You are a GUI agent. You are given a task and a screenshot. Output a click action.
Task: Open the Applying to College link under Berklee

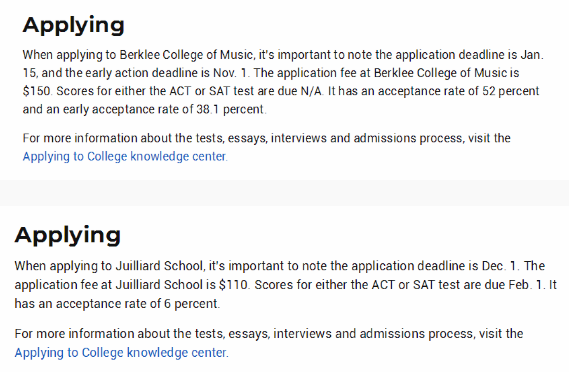tap(125, 156)
